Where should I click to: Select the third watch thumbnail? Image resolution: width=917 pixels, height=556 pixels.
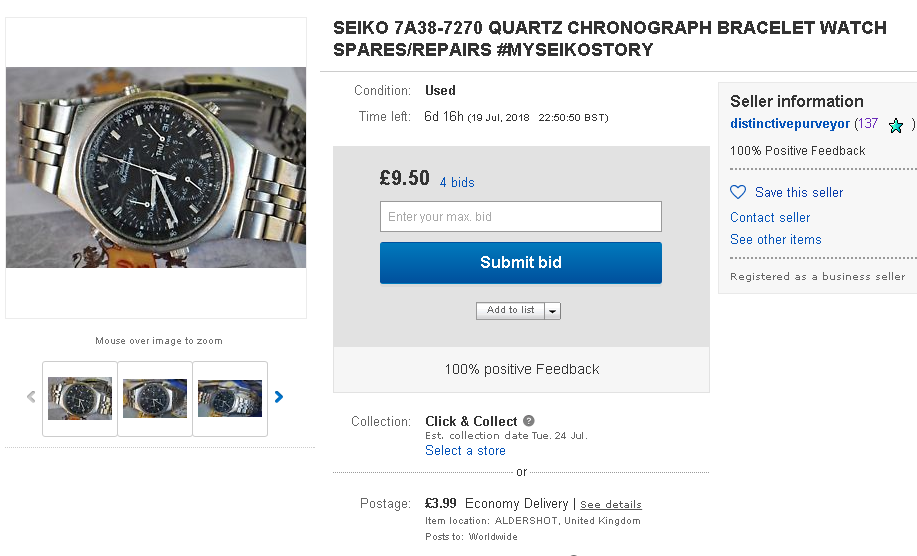tap(230, 398)
